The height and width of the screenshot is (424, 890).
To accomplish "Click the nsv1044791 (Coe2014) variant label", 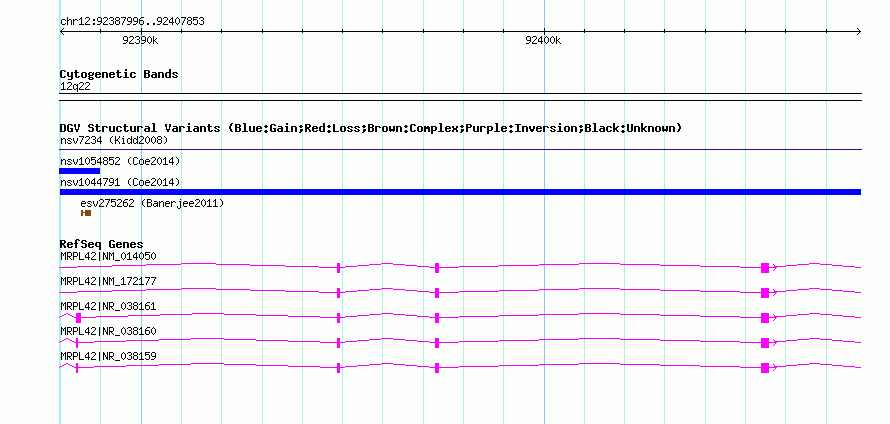I will (x=120, y=182).
